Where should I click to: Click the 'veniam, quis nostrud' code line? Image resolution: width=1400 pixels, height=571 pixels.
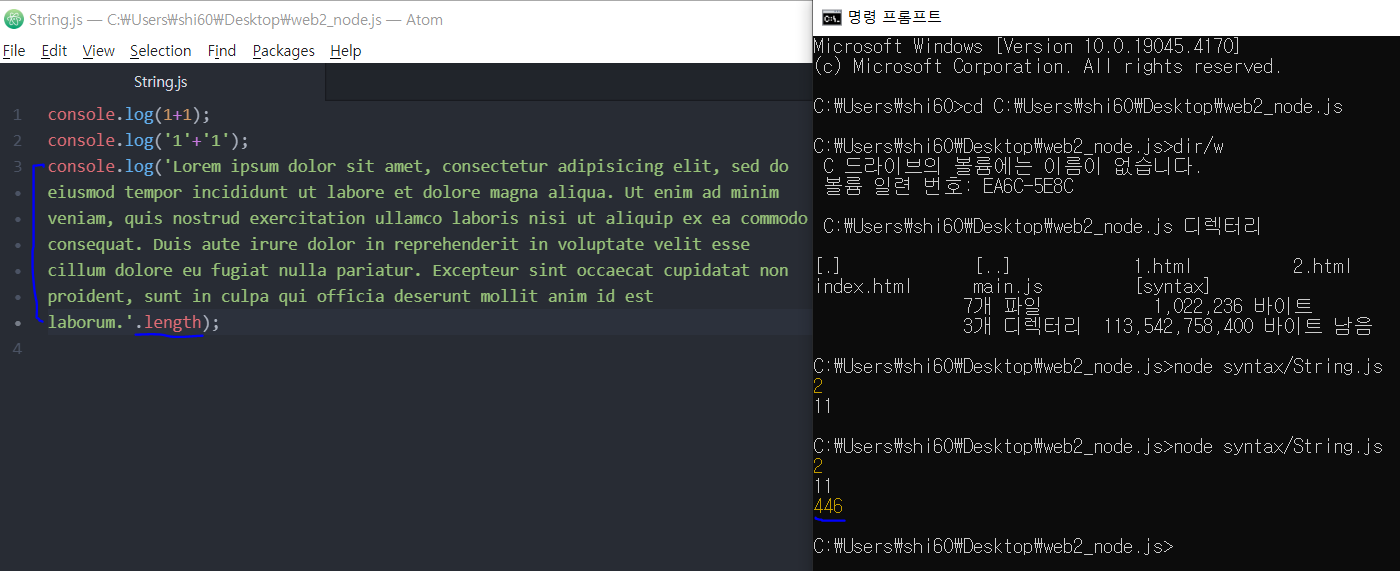[x=427, y=218]
